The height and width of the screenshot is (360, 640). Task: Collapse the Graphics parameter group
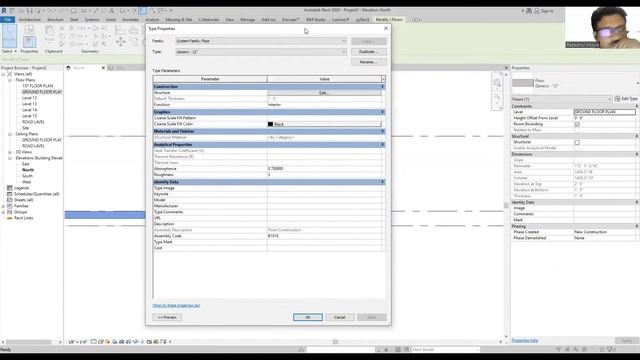coord(382,112)
